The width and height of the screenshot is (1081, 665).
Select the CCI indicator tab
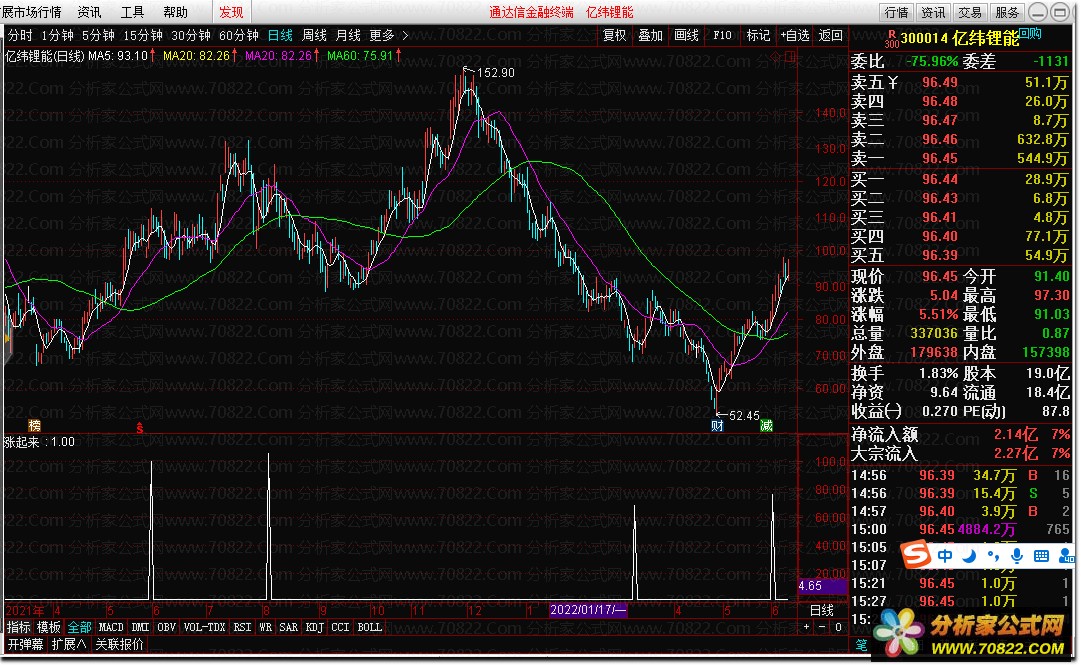pos(340,627)
